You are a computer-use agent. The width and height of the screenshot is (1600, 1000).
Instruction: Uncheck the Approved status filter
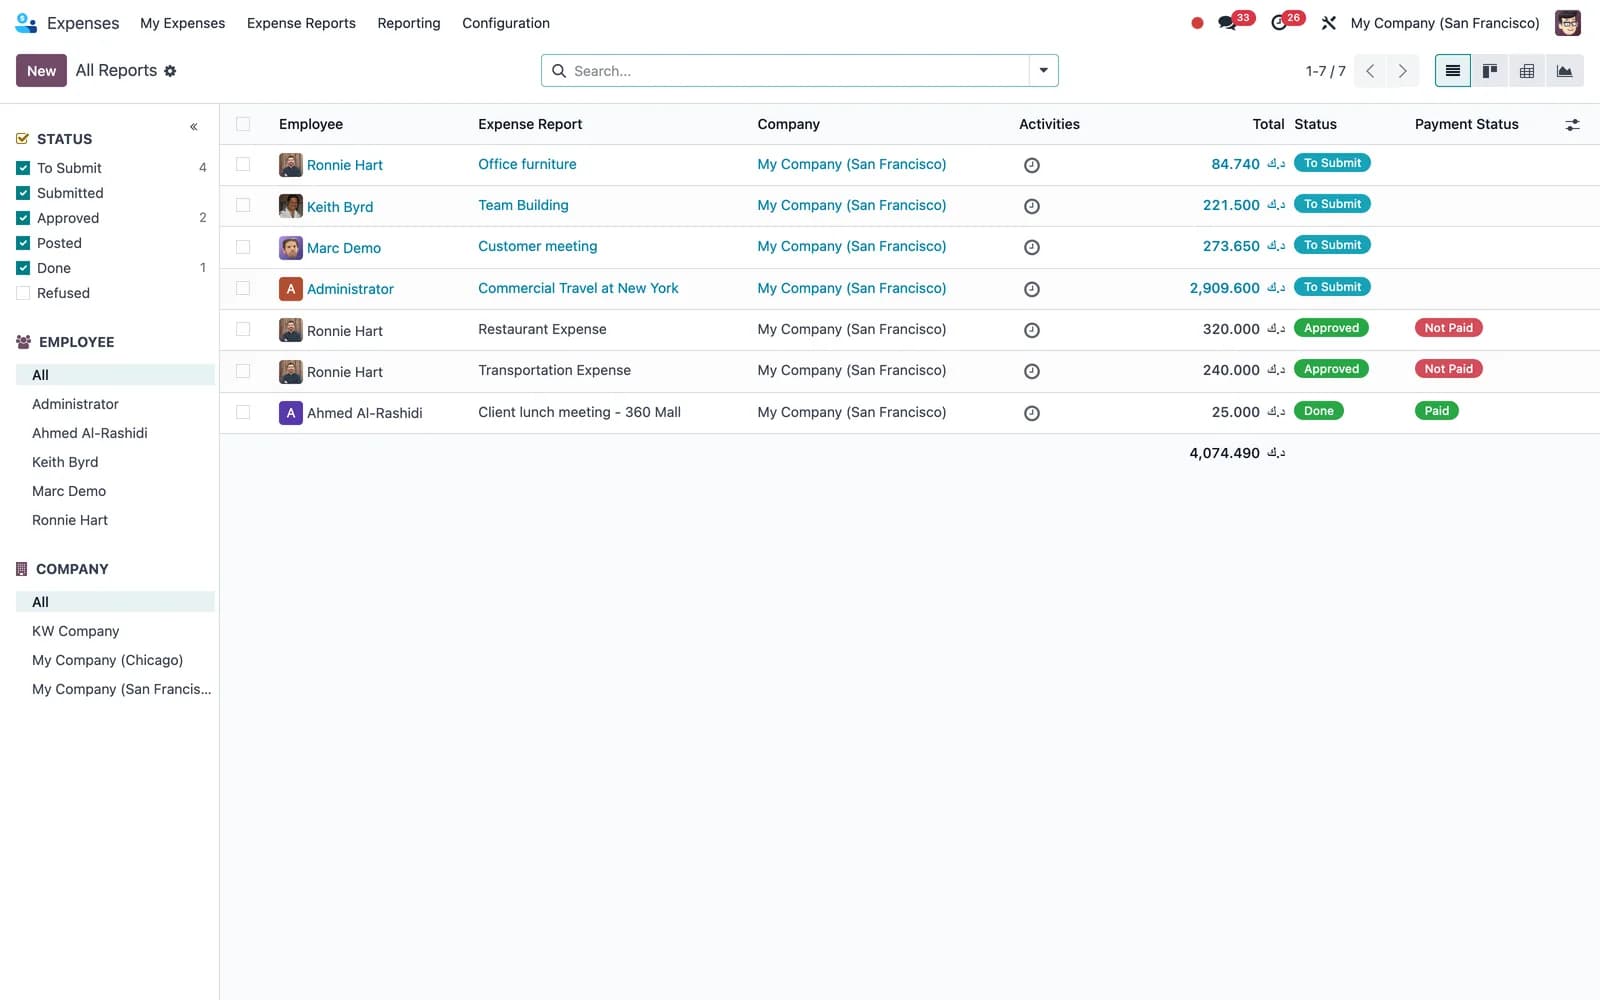pyautogui.click(x=23, y=218)
